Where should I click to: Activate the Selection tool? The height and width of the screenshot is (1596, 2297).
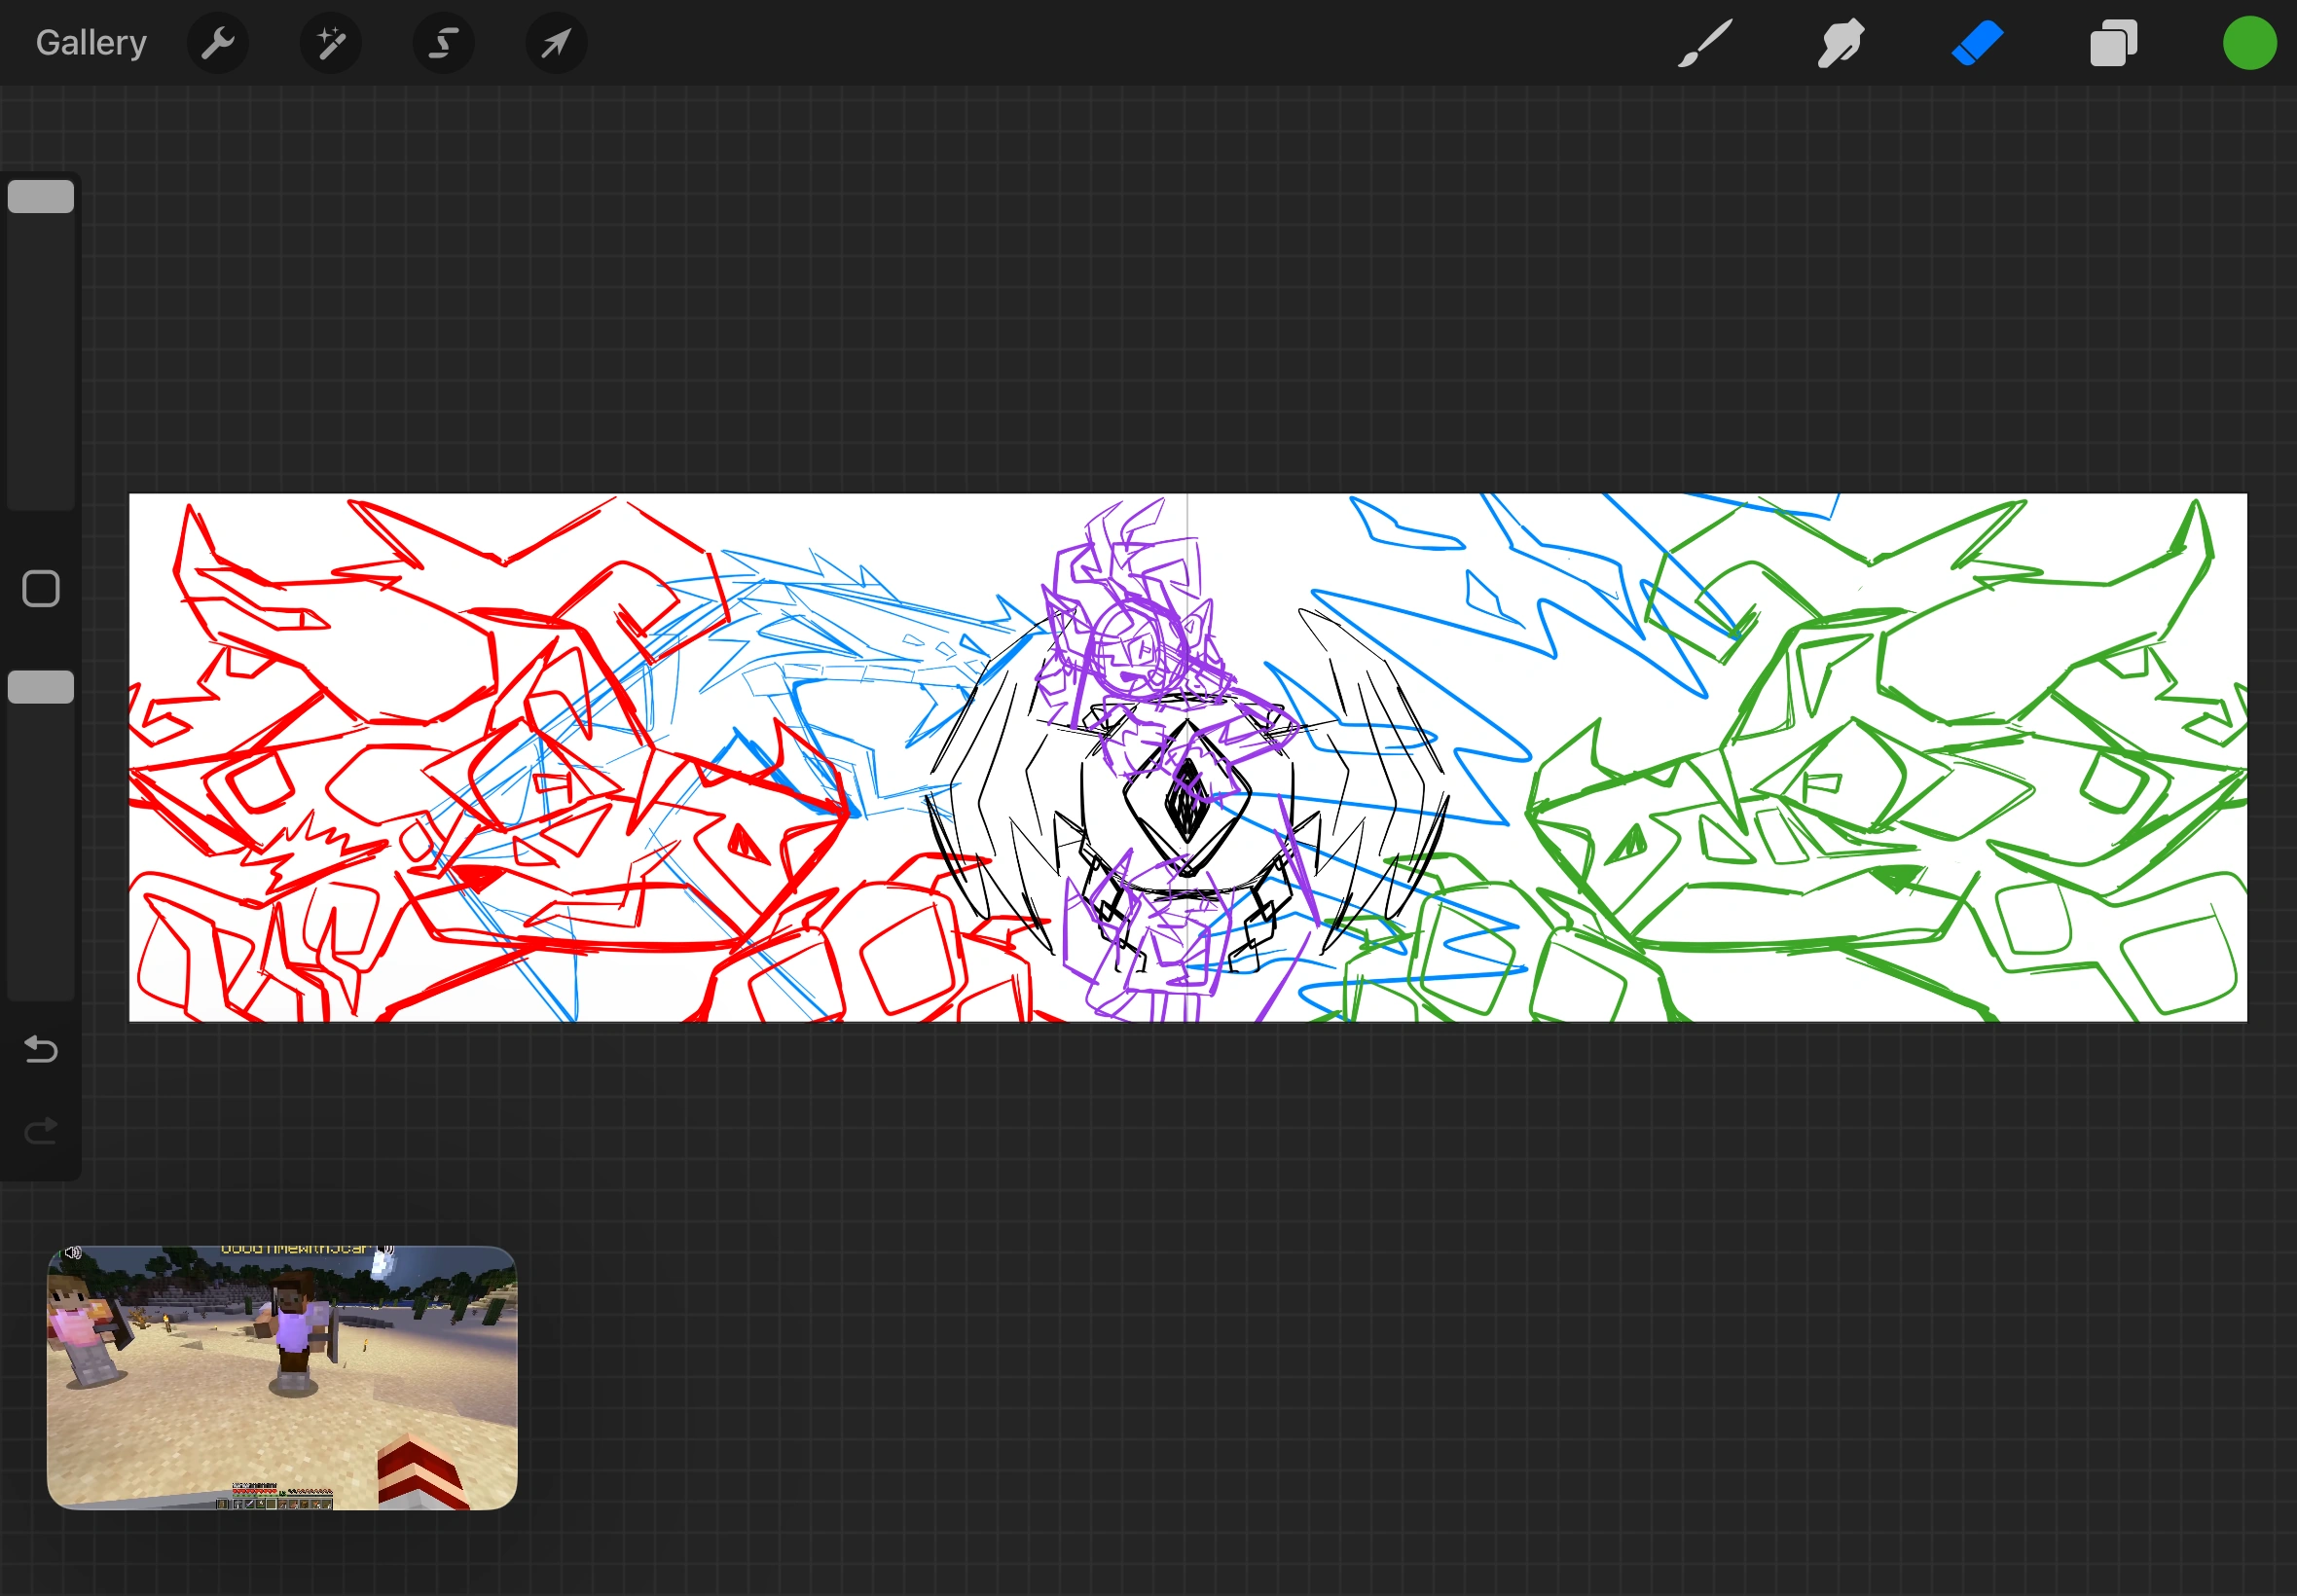tap(443, 43)
